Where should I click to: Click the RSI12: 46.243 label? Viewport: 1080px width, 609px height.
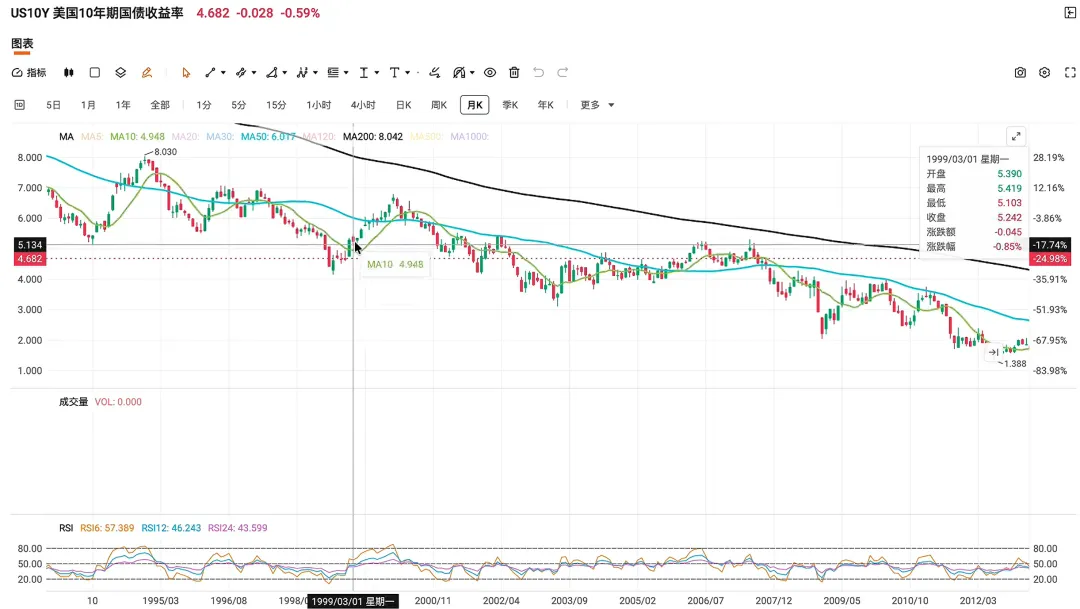point(171,528)
